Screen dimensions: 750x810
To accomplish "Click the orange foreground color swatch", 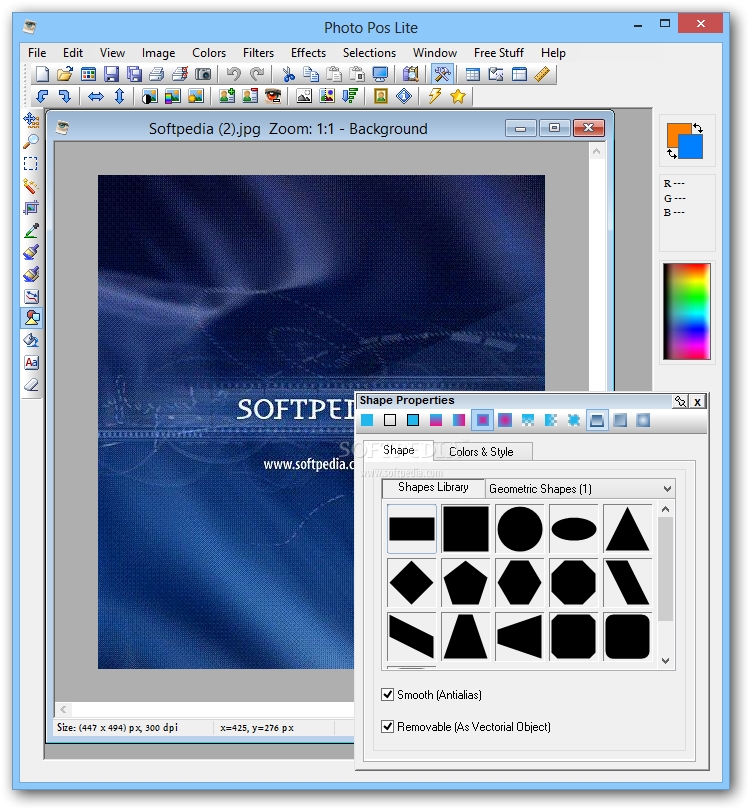I will [674, 132].
